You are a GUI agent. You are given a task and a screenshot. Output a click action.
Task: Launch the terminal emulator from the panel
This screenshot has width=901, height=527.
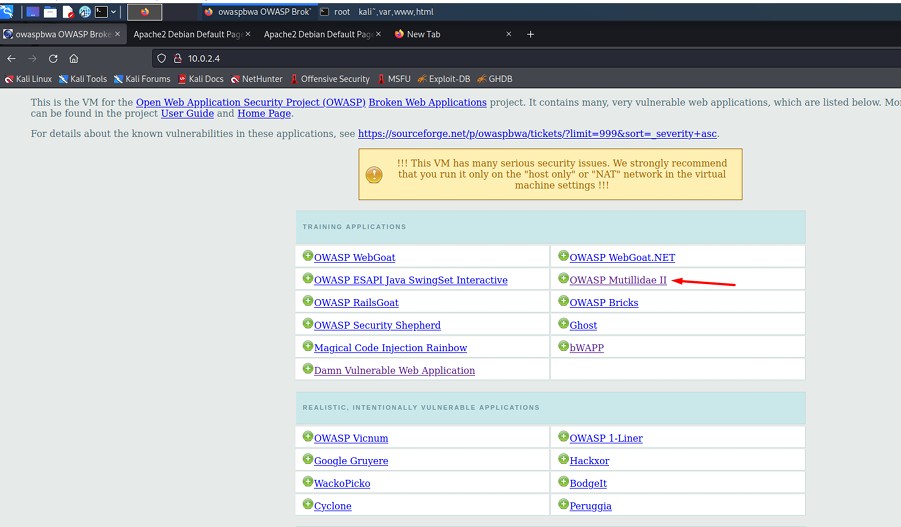point(101,11)
